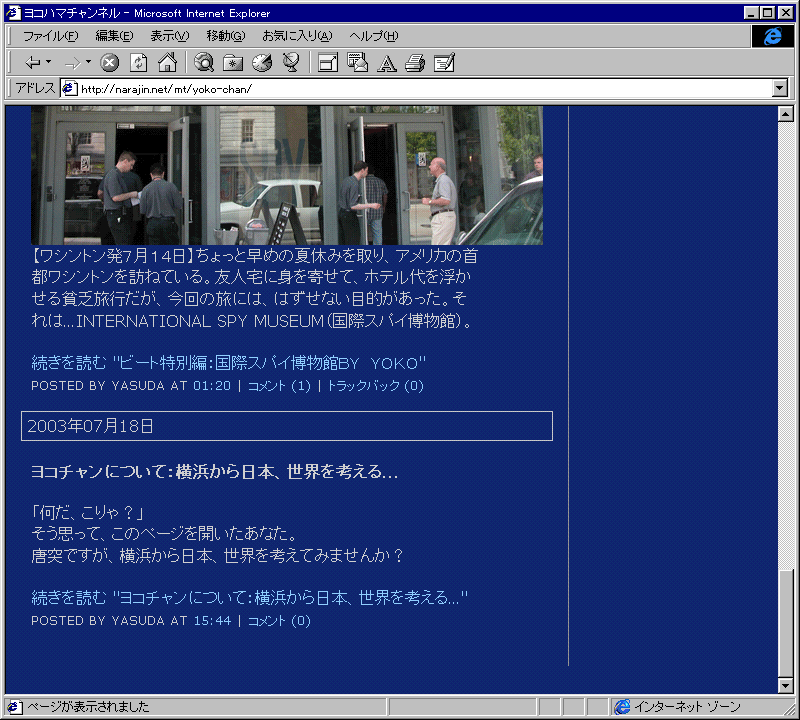Viewport: 800px width, 720px height.
Task: Open the お気に入り(A) menu
Action: 297,36
